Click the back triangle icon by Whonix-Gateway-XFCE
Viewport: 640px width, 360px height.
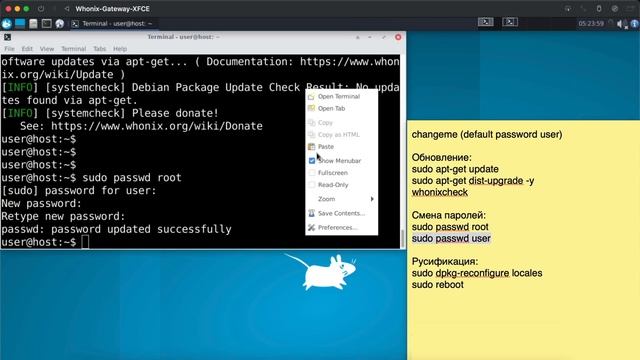pyautogui.click(x=67, y=9)
